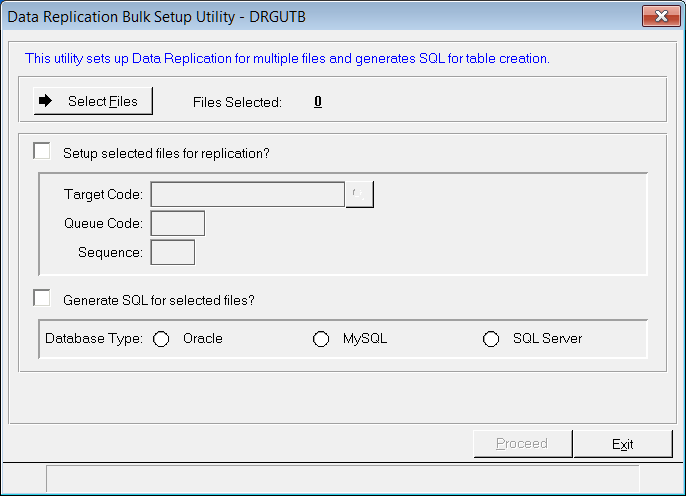Exit the utility with Exit button
Screen dimensions: 689x500
pyautogui.click(x=623, y=444)
